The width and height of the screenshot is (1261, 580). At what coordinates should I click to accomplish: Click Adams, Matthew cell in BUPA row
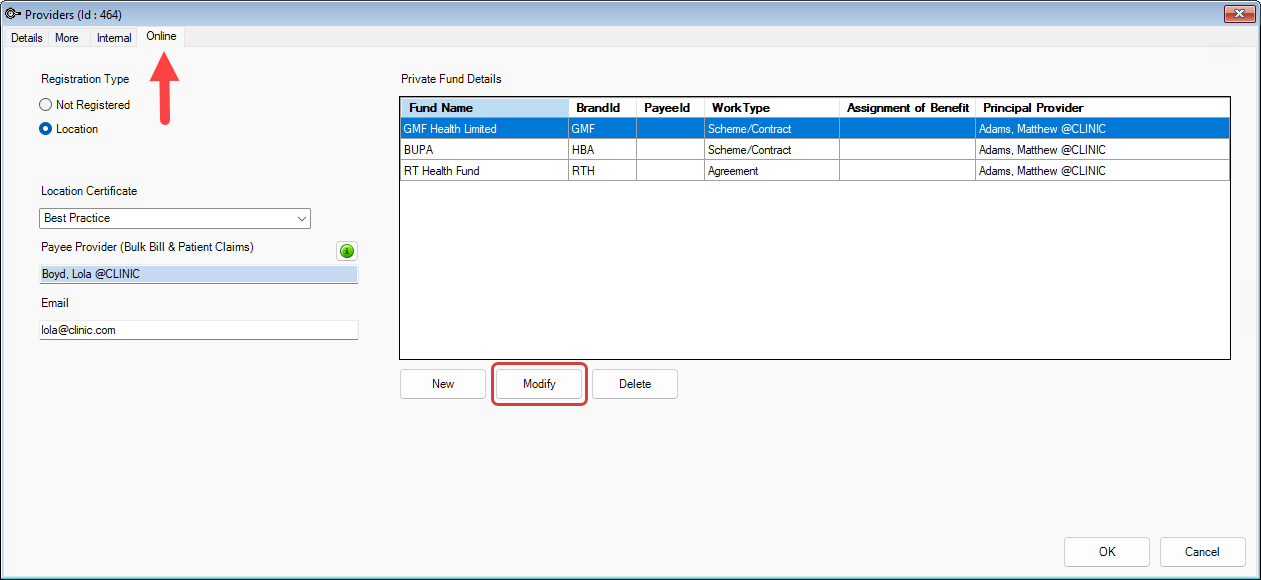pos(1102,150)
